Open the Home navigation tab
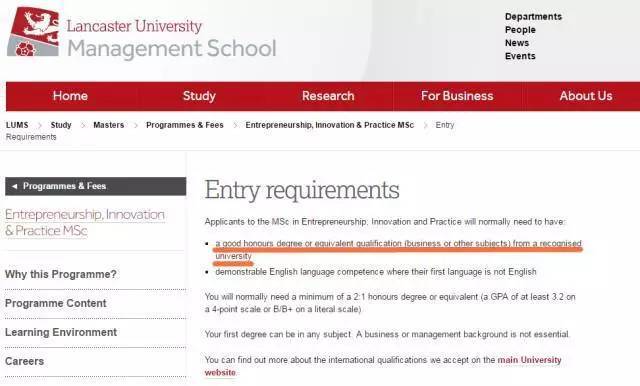Viewport: 640px width, 386px height. 70,96
